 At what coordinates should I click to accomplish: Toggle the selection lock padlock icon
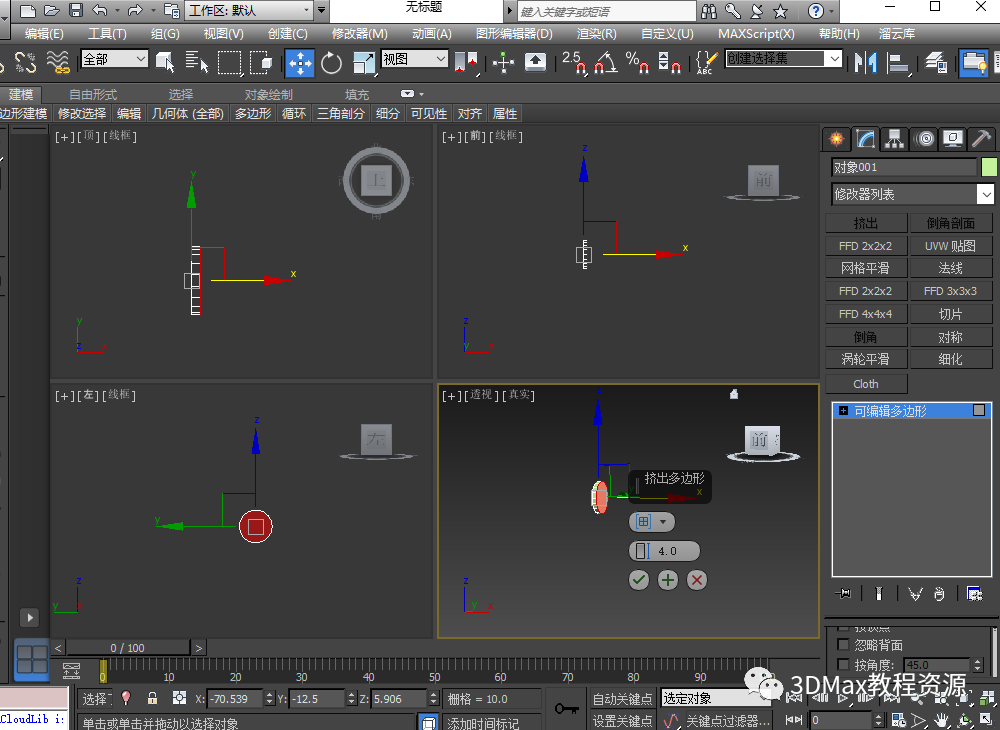click(152, 698)
